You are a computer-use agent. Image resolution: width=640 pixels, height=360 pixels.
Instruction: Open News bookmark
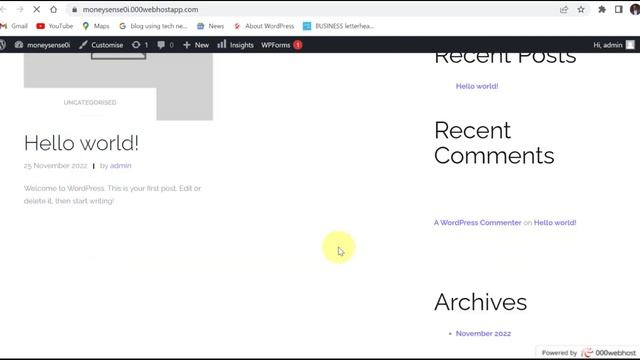coord(210,26)
